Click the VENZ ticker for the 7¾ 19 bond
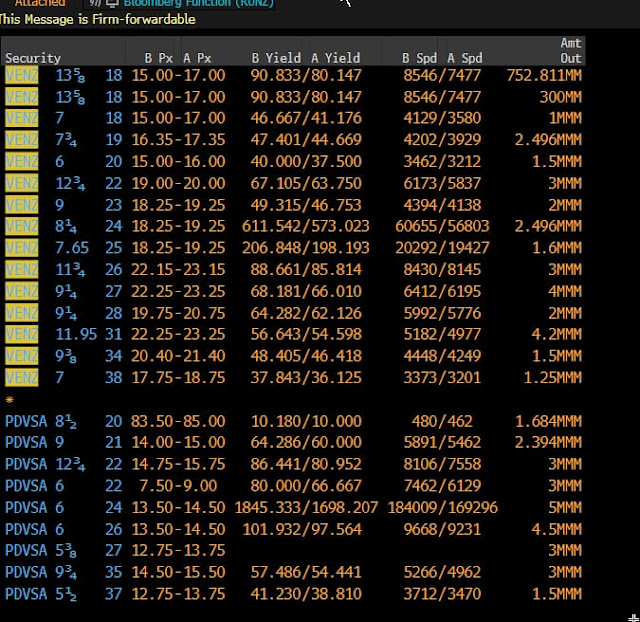This screenshot has width=640, height=622. [22, 140]
